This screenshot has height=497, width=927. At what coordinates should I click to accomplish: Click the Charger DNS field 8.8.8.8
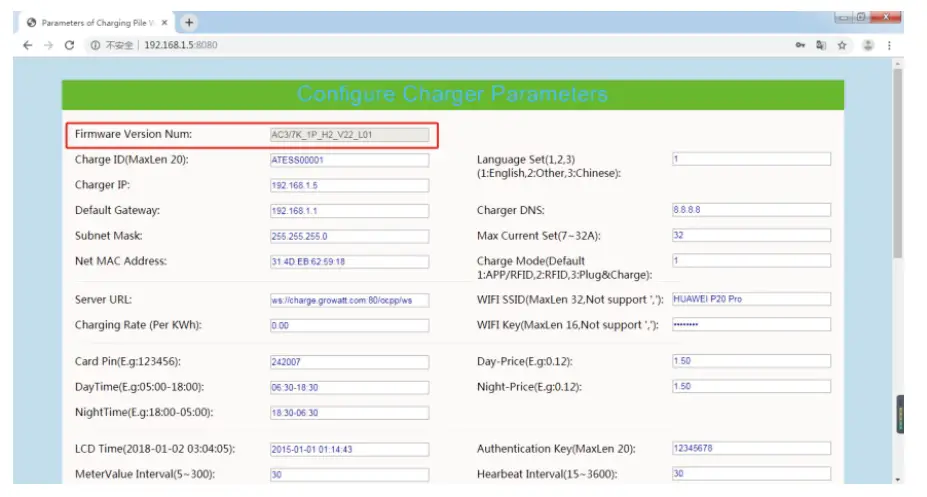point(751,210)
